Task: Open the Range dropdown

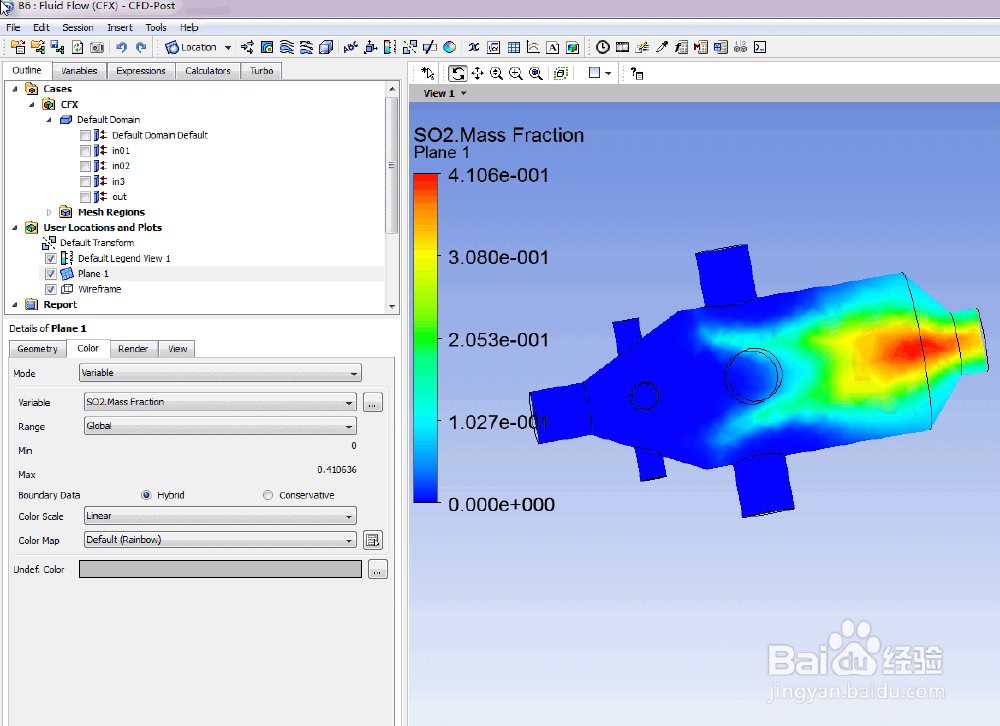Action: point(220,426)
